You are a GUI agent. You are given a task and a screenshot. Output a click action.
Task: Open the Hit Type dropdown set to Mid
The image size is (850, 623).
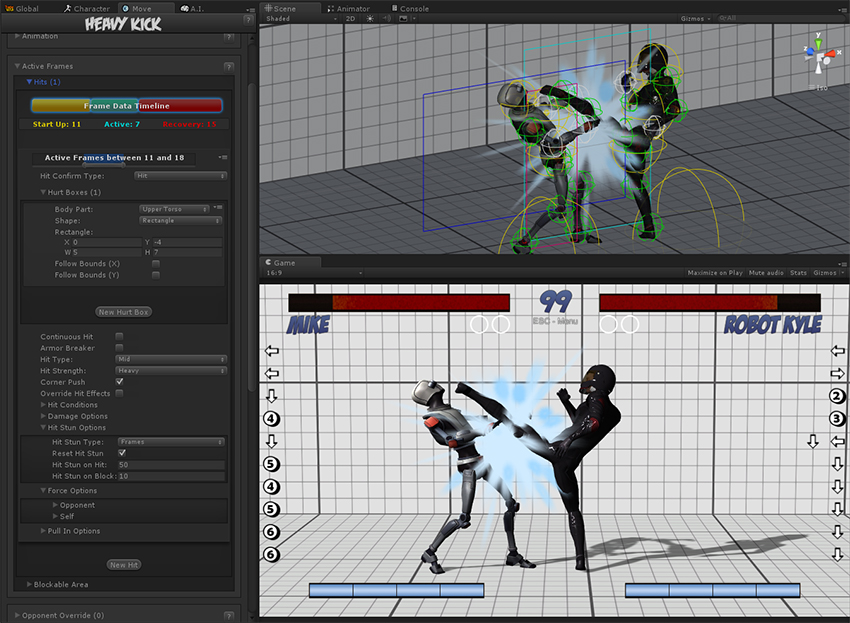point(171,359)
